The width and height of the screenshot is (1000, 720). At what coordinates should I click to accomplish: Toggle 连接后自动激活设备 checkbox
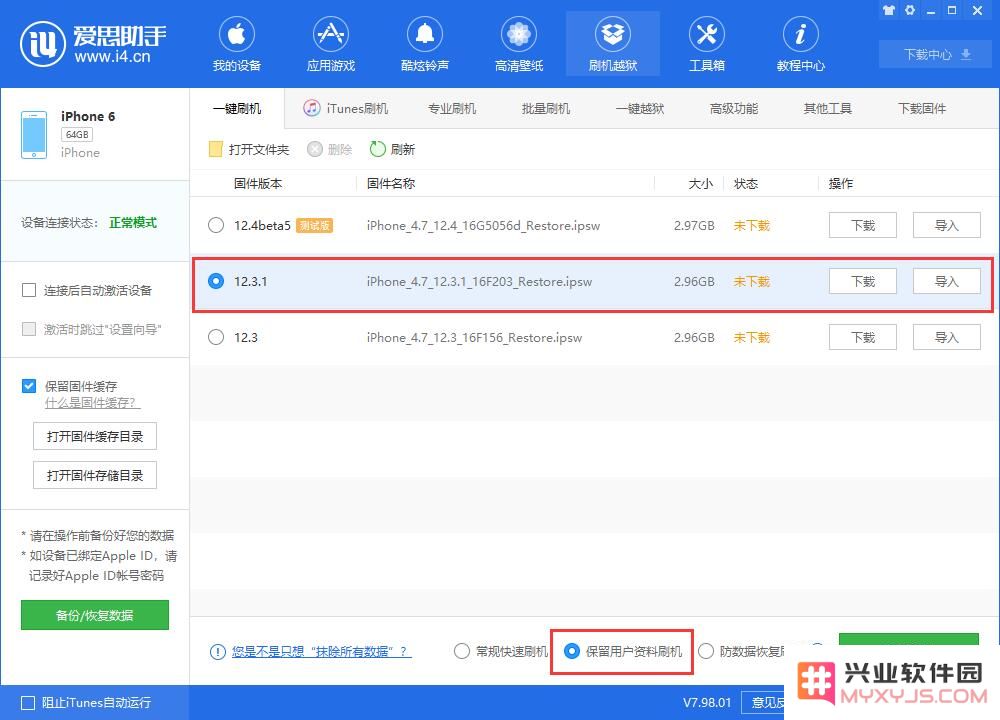[29, 290]
